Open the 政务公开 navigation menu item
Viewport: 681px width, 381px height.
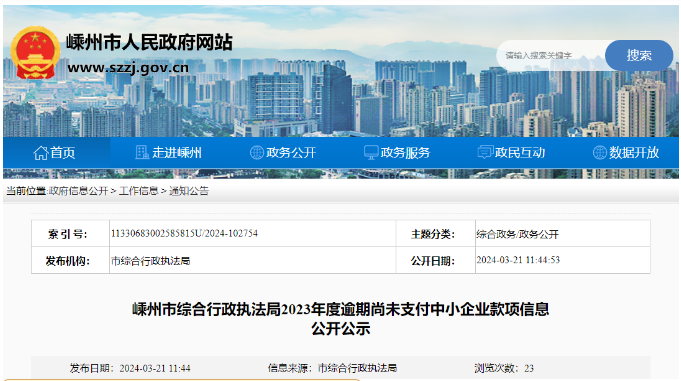click(x=283, y=152)
